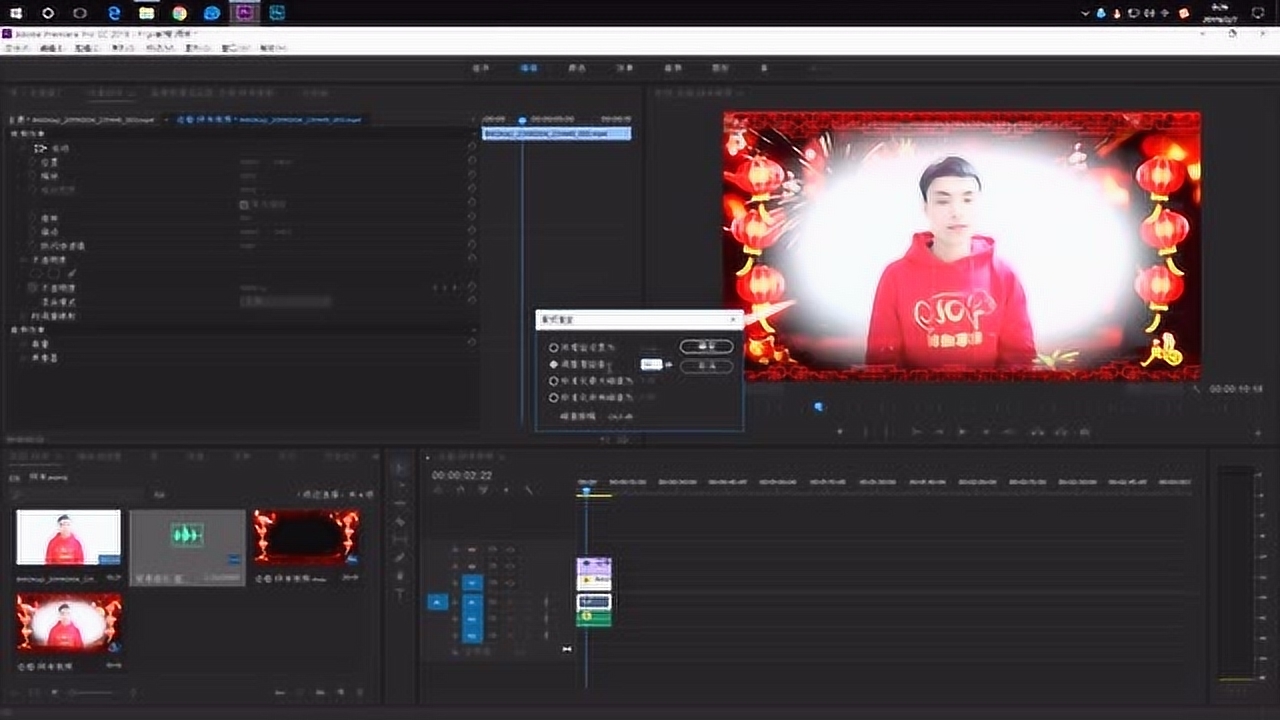
Task: Toggle the uniform scale checkbox in Effect Controls
Action: tap(243, 204)
